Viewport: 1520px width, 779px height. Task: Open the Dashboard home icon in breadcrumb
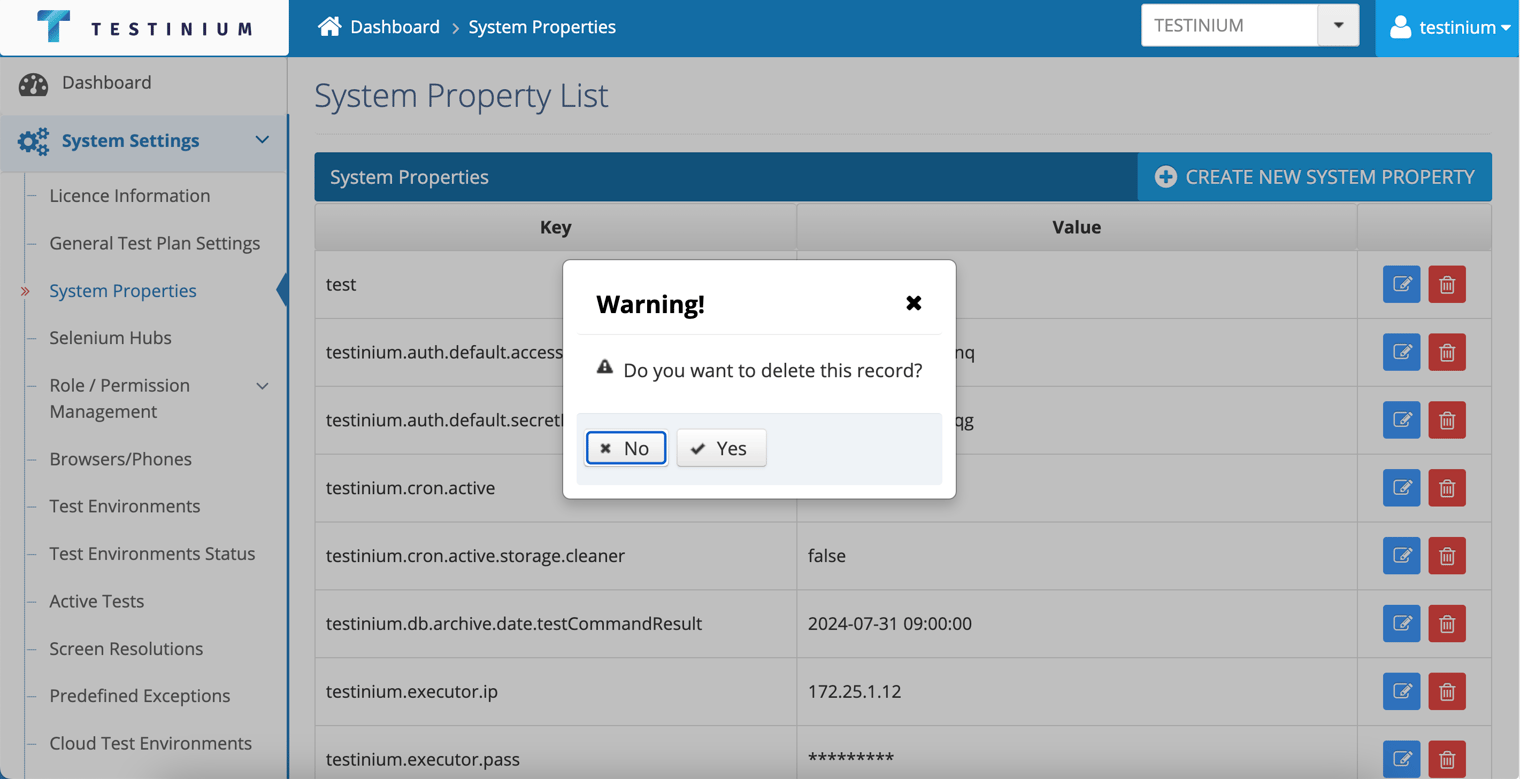(329, 26)
